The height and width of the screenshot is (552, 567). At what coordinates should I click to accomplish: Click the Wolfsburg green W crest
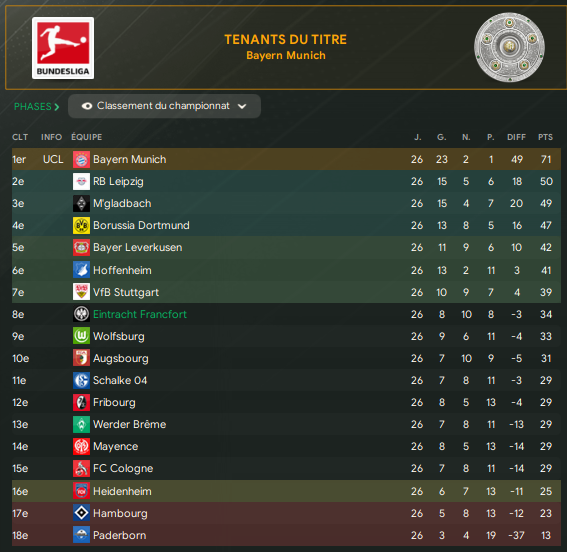tap(81, 336)
